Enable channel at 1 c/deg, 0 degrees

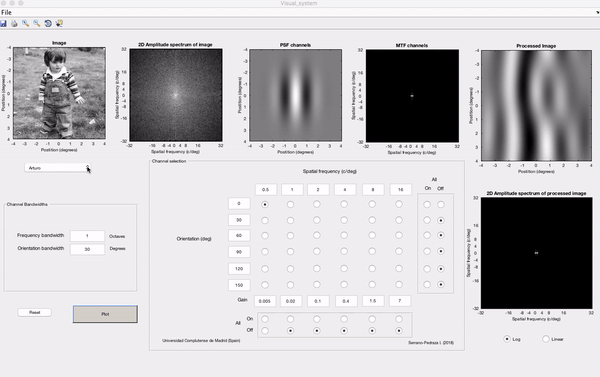tap(290, 204)
